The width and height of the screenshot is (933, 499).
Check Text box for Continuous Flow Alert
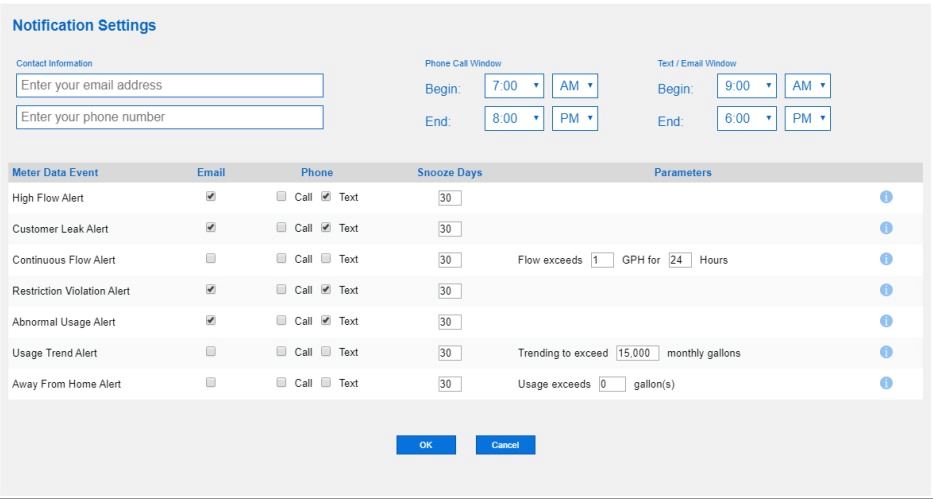(x=327, y=260)
